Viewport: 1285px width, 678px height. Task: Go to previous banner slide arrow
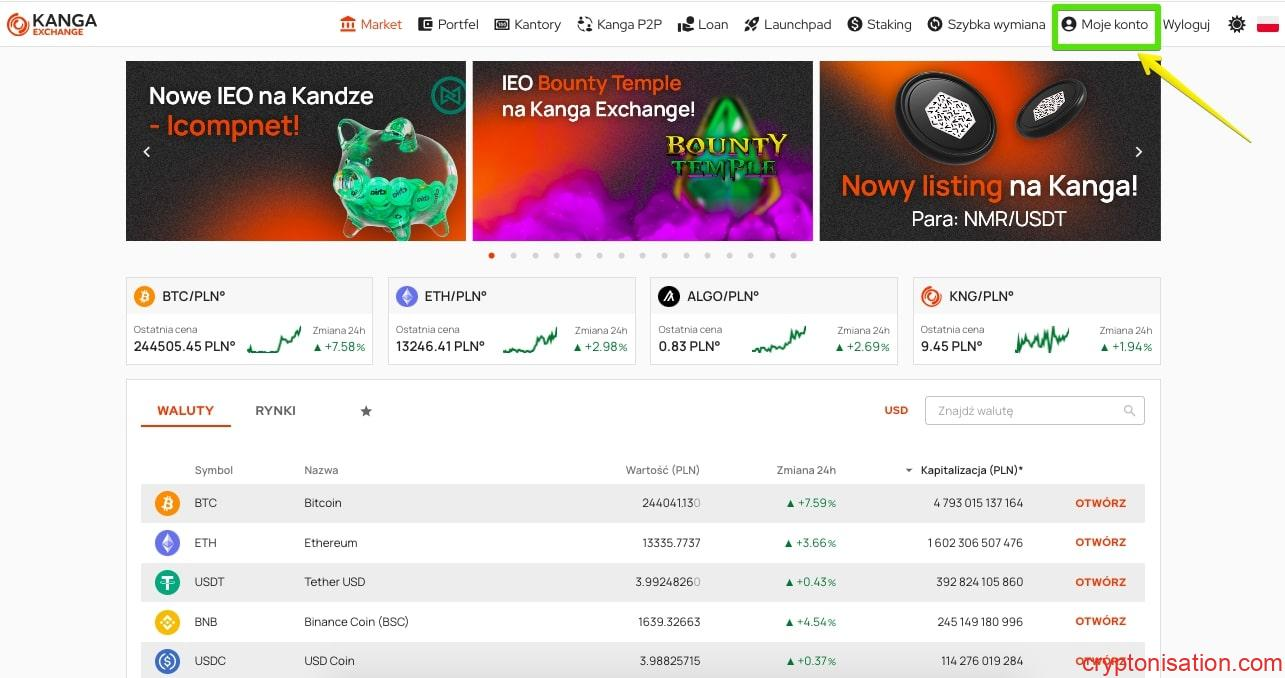(x=147, y=152)
